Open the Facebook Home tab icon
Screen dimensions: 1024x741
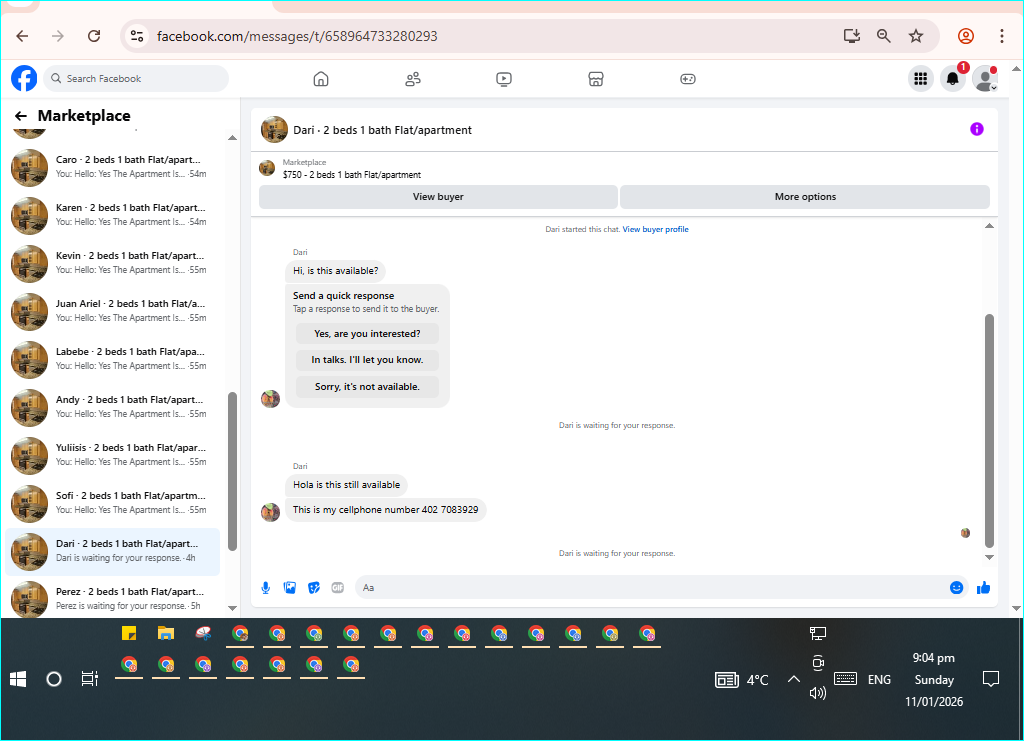tap(321, 79)
